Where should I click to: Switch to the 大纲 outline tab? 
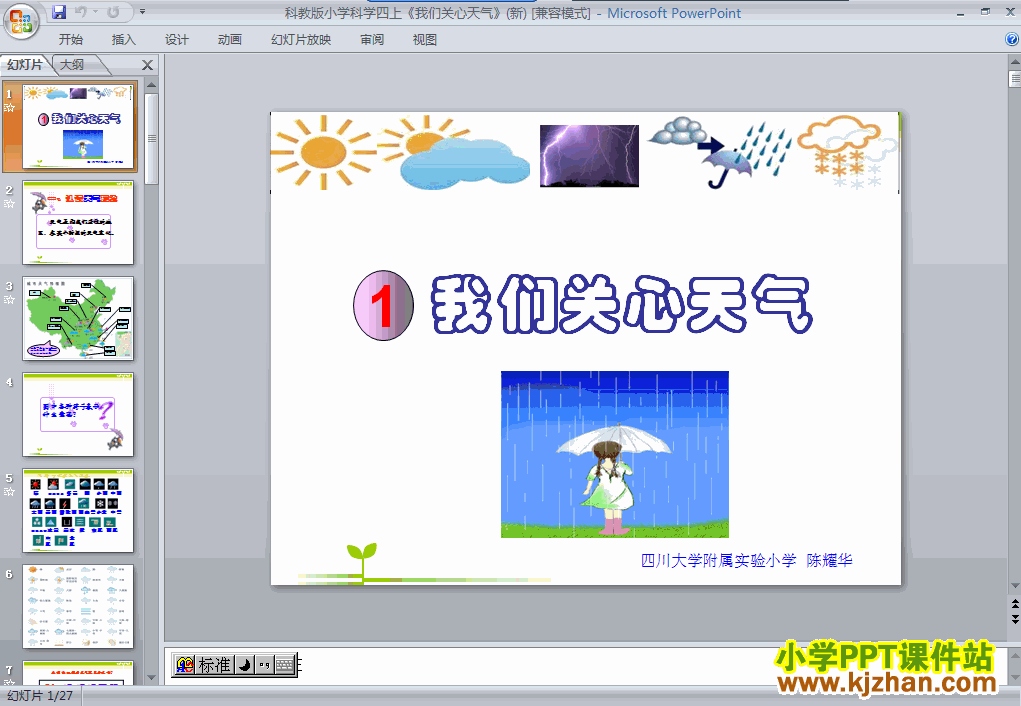(72, 64)
